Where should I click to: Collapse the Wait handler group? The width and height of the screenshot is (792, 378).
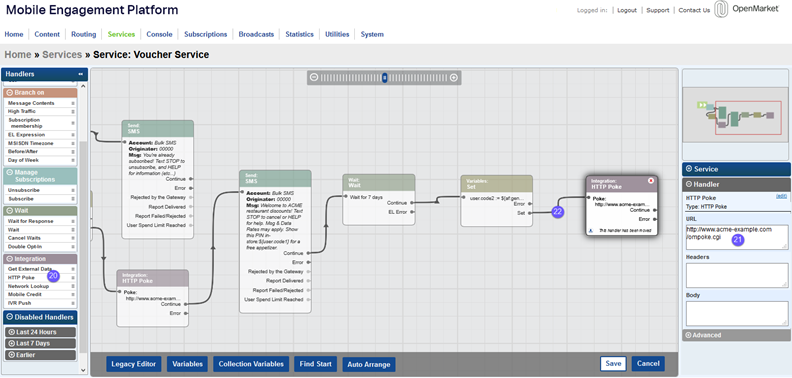(10, 210)
